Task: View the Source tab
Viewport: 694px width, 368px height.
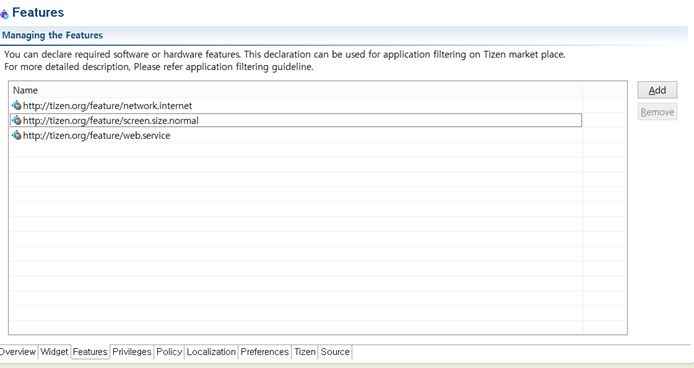Action: tap(335, 352)
